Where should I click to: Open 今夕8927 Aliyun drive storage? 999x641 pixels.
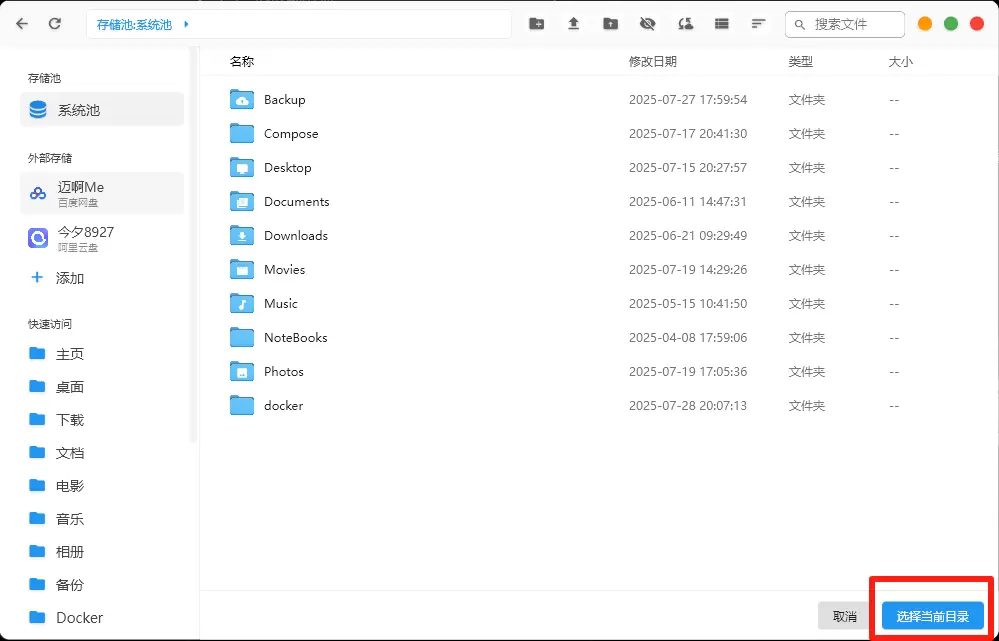click(x=102, y=238)
